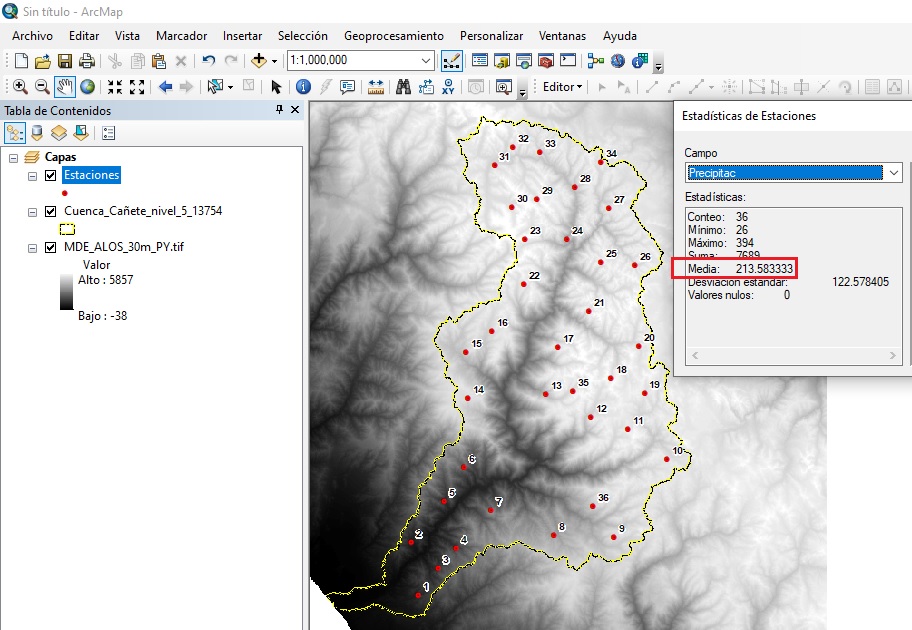The width and height of the screenshot is (912, 630).
Task: Open the Geoprocesamiento menu
Action: pos(394,36)
